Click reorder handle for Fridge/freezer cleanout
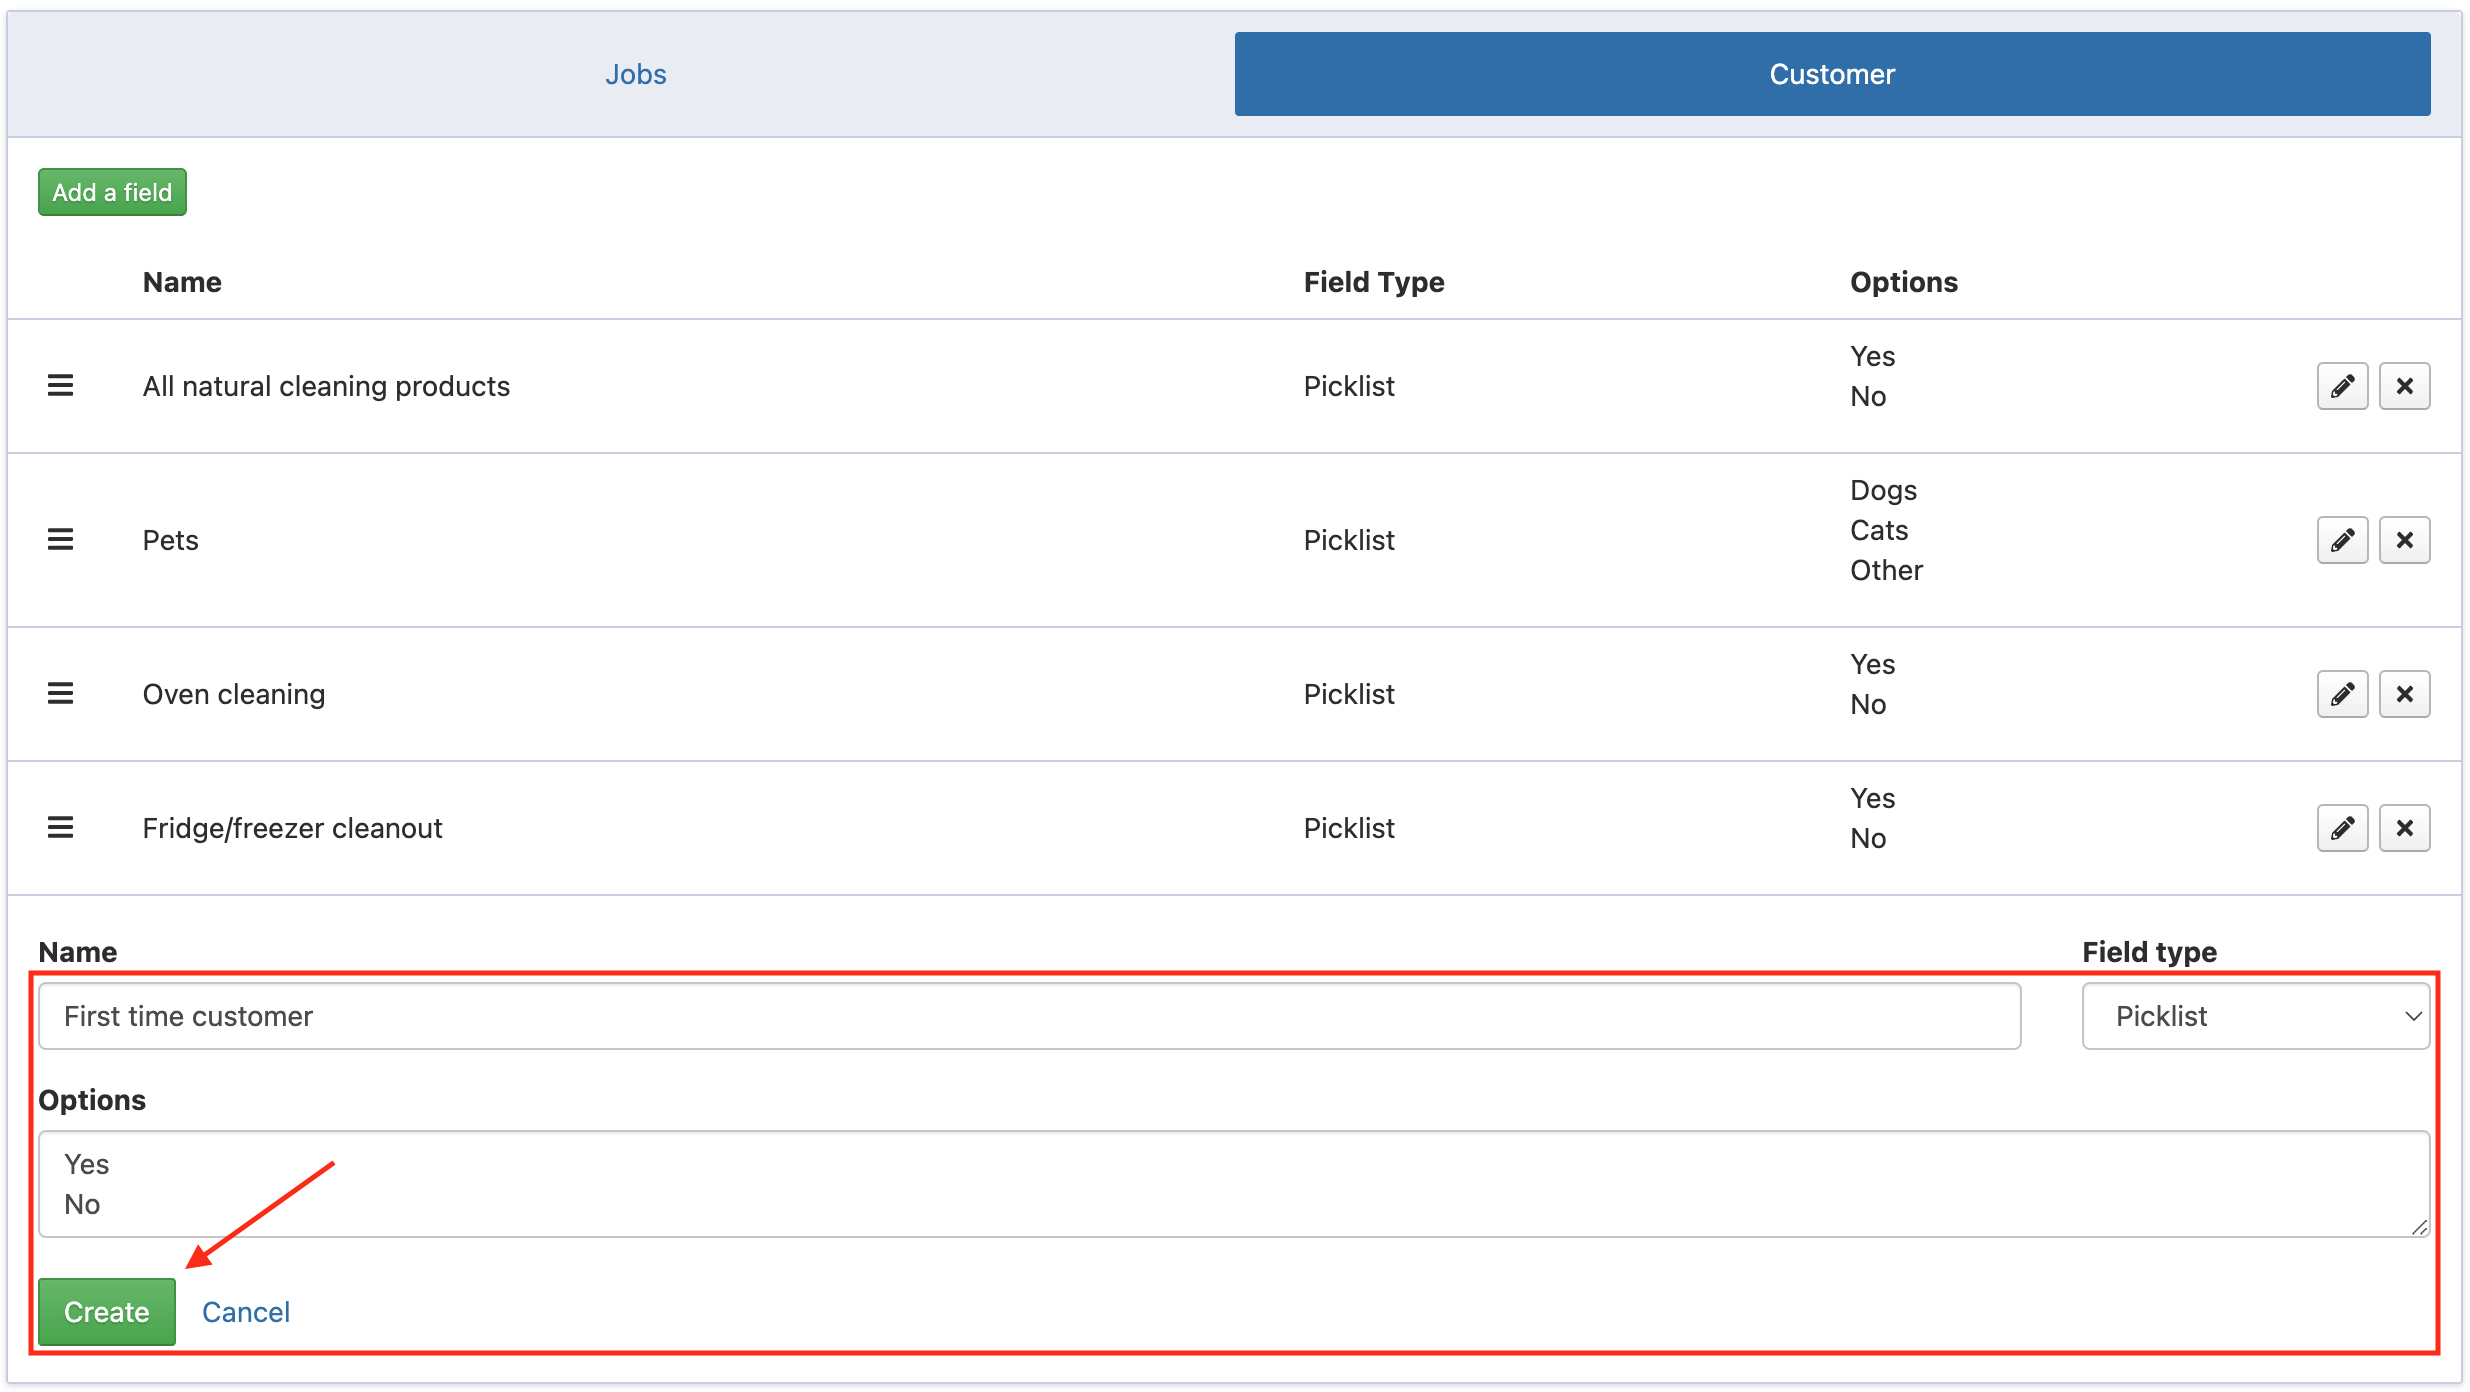The height and width of the screenshot is (1392, 2470). click(x=61, y=828)
